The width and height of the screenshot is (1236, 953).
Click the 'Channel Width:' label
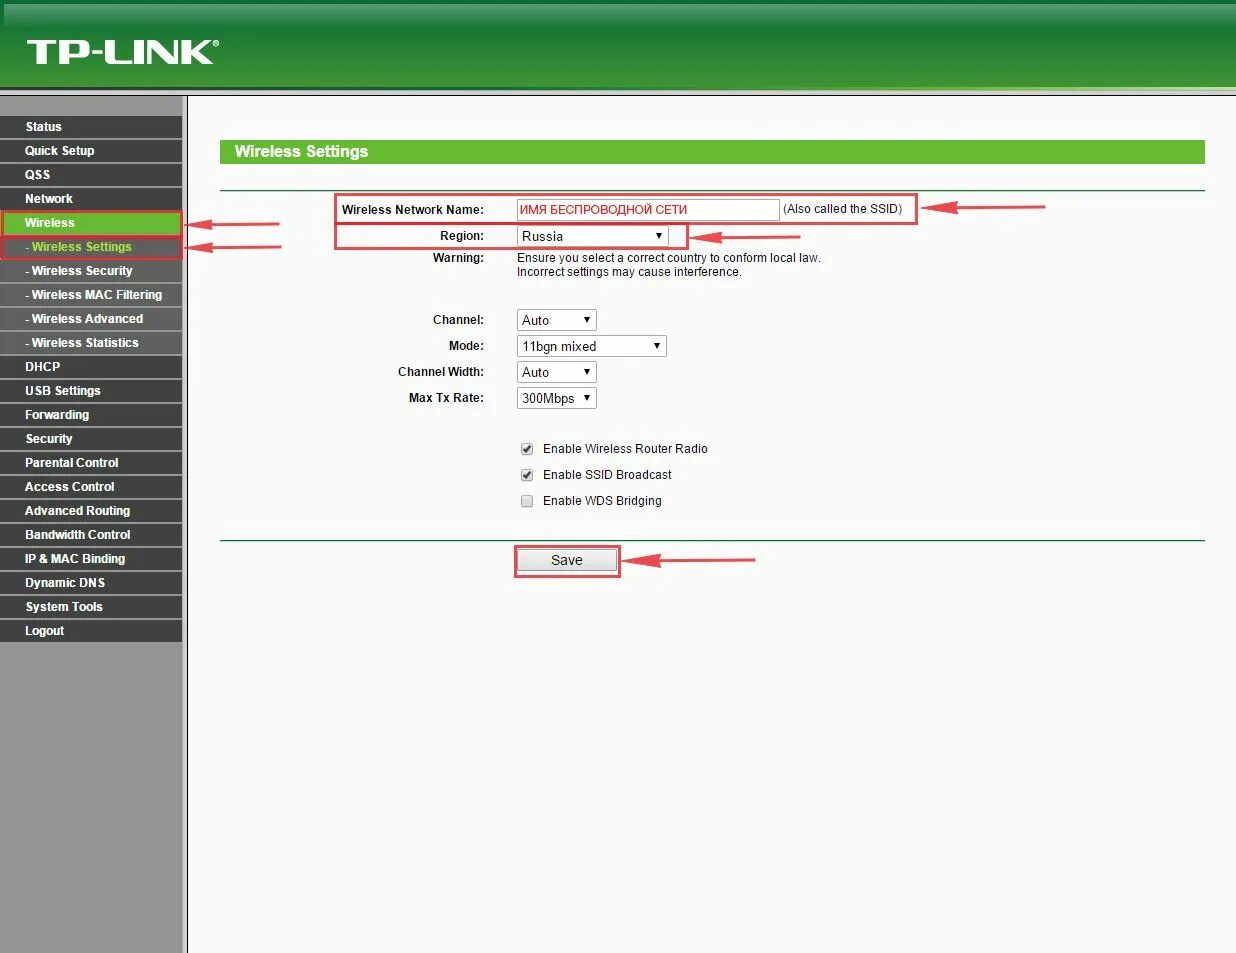coord(441,372)
